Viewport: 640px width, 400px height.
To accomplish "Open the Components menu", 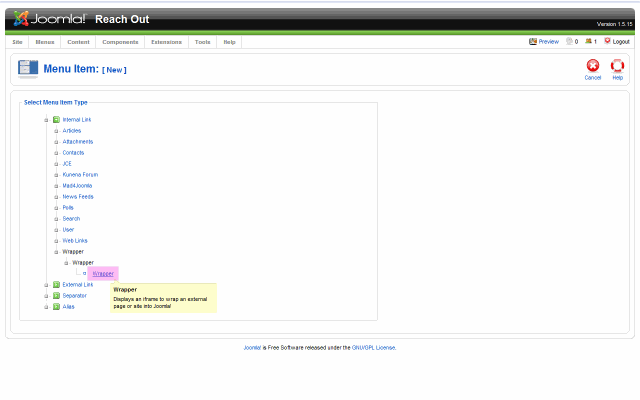I will 120,42.
